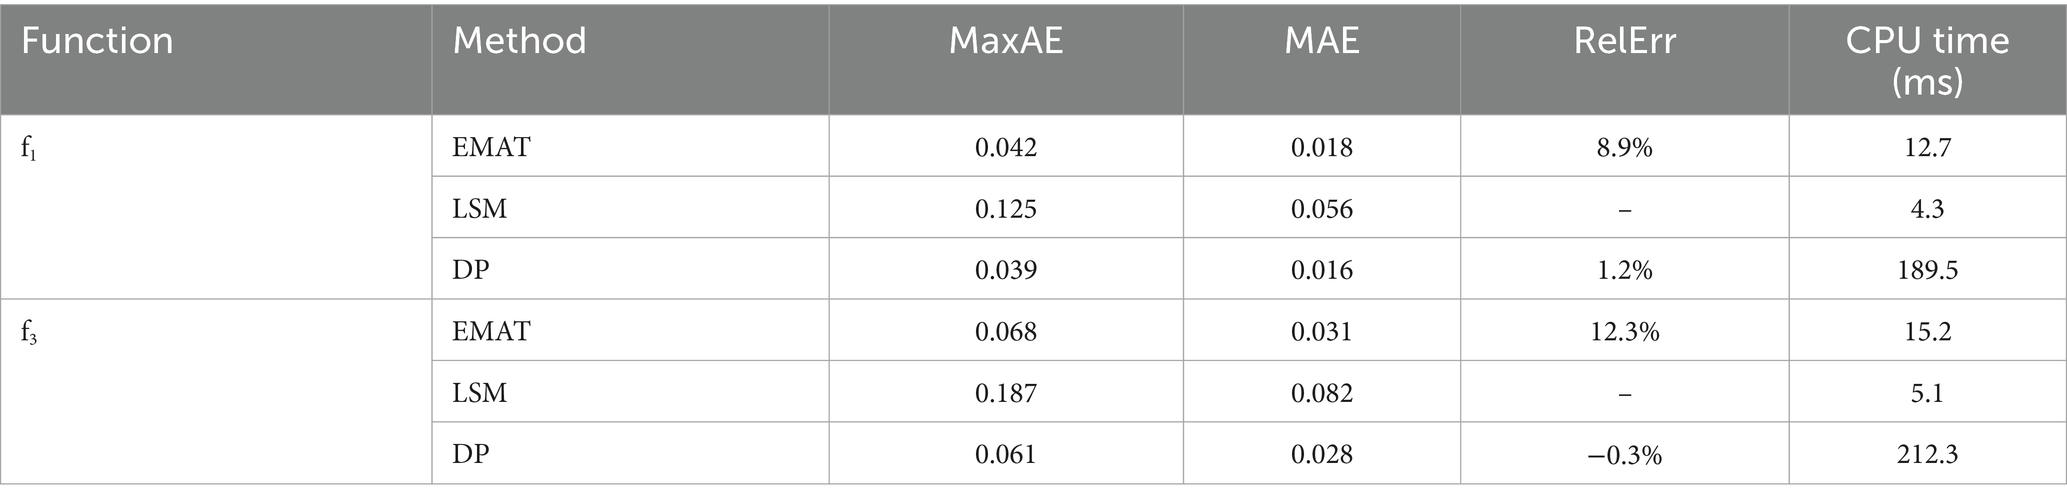The width and height of the screenshot is (2067, 502).
Task: Select RelErr value 8.9%
Action: click(x=1623, y=148)
